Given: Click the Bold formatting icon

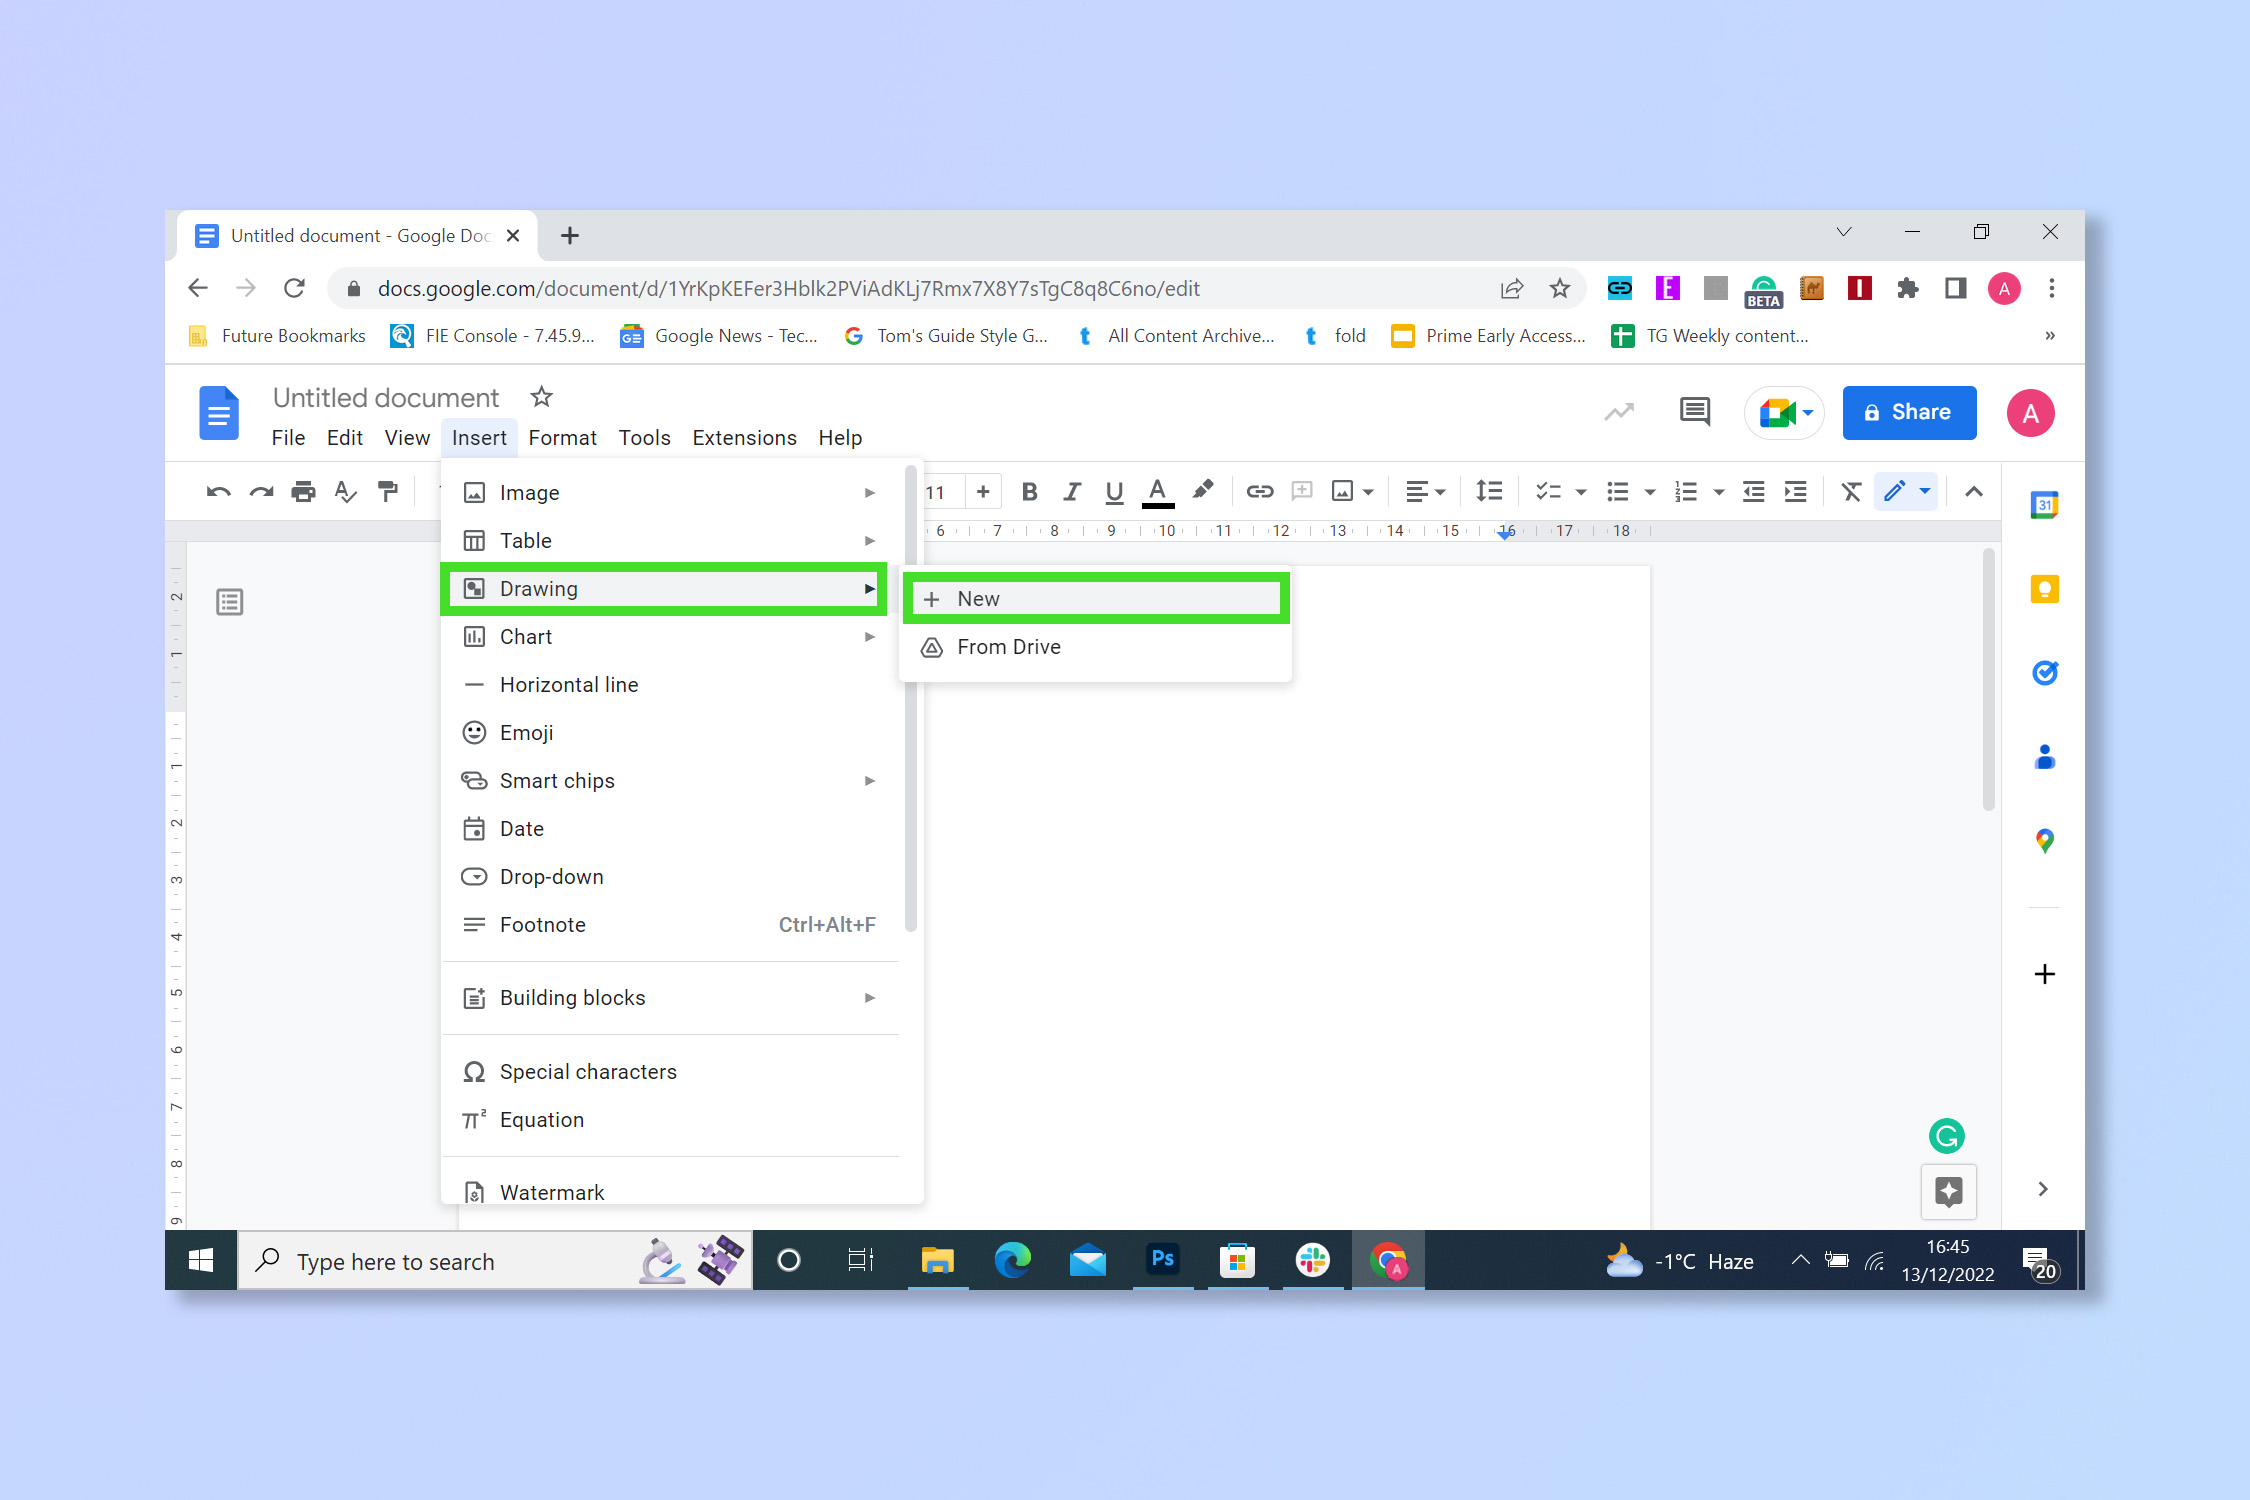Looking at the screenshot, I should pos(1030,492).
